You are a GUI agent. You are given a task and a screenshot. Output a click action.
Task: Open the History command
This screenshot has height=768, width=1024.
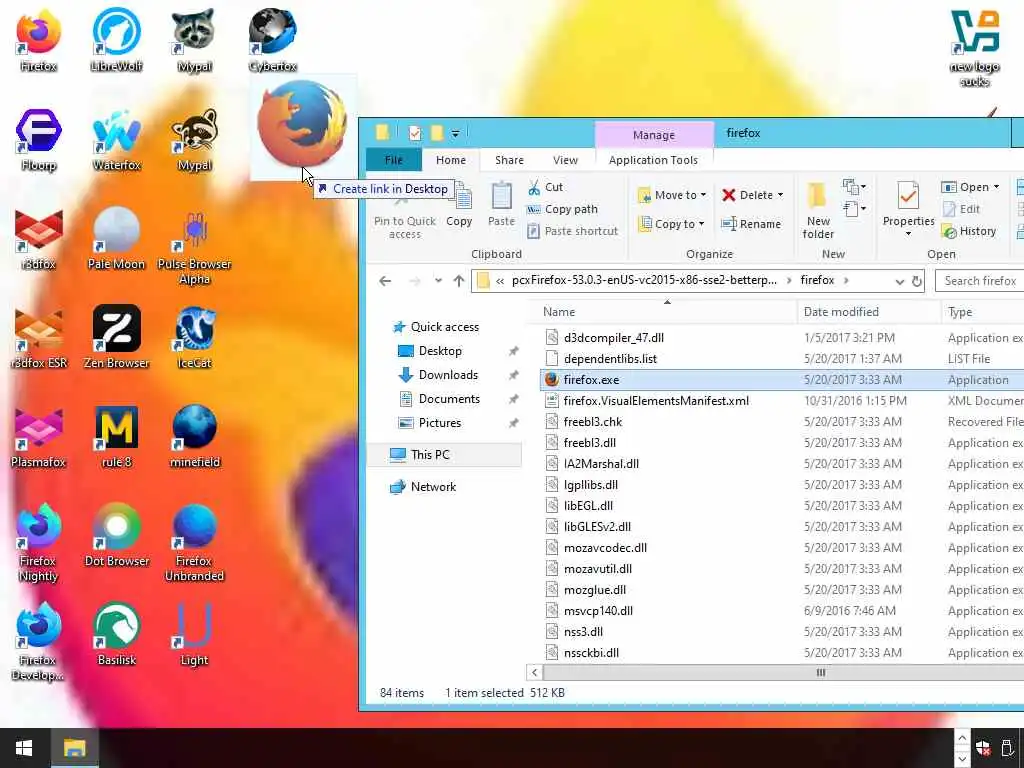[969, 231]
